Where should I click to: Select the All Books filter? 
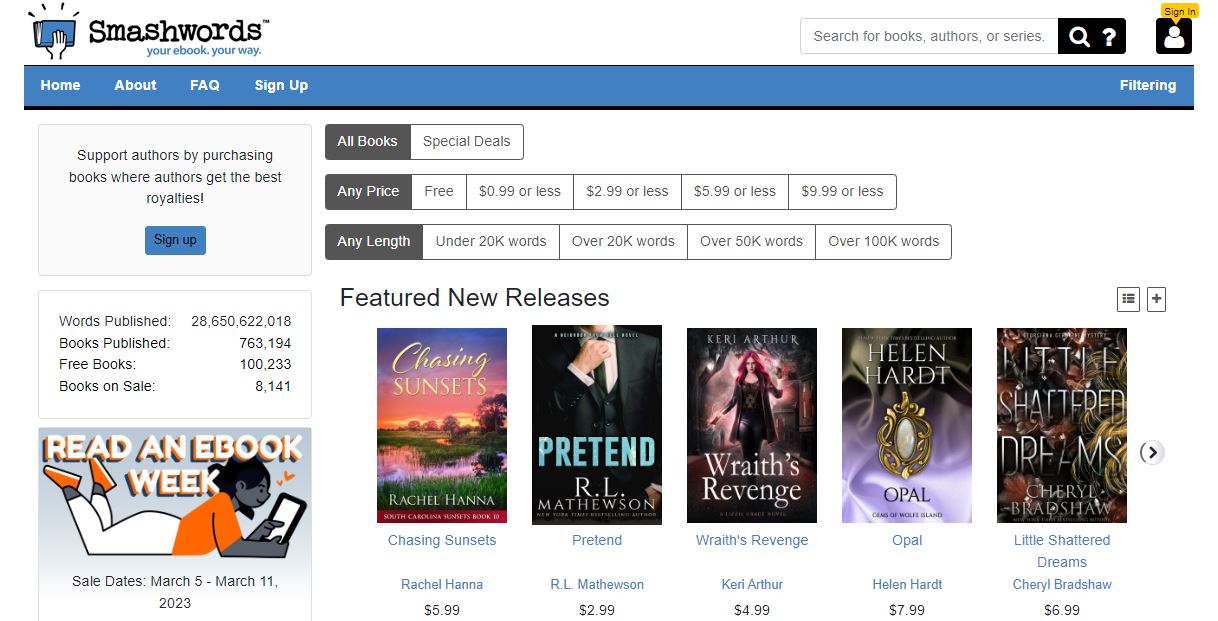[x=367, y=142]
